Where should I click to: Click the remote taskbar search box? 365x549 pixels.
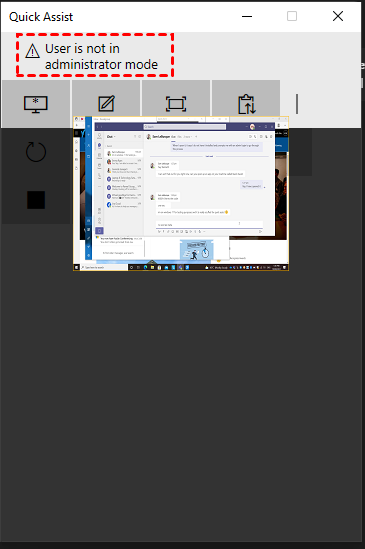coord(104,267)
